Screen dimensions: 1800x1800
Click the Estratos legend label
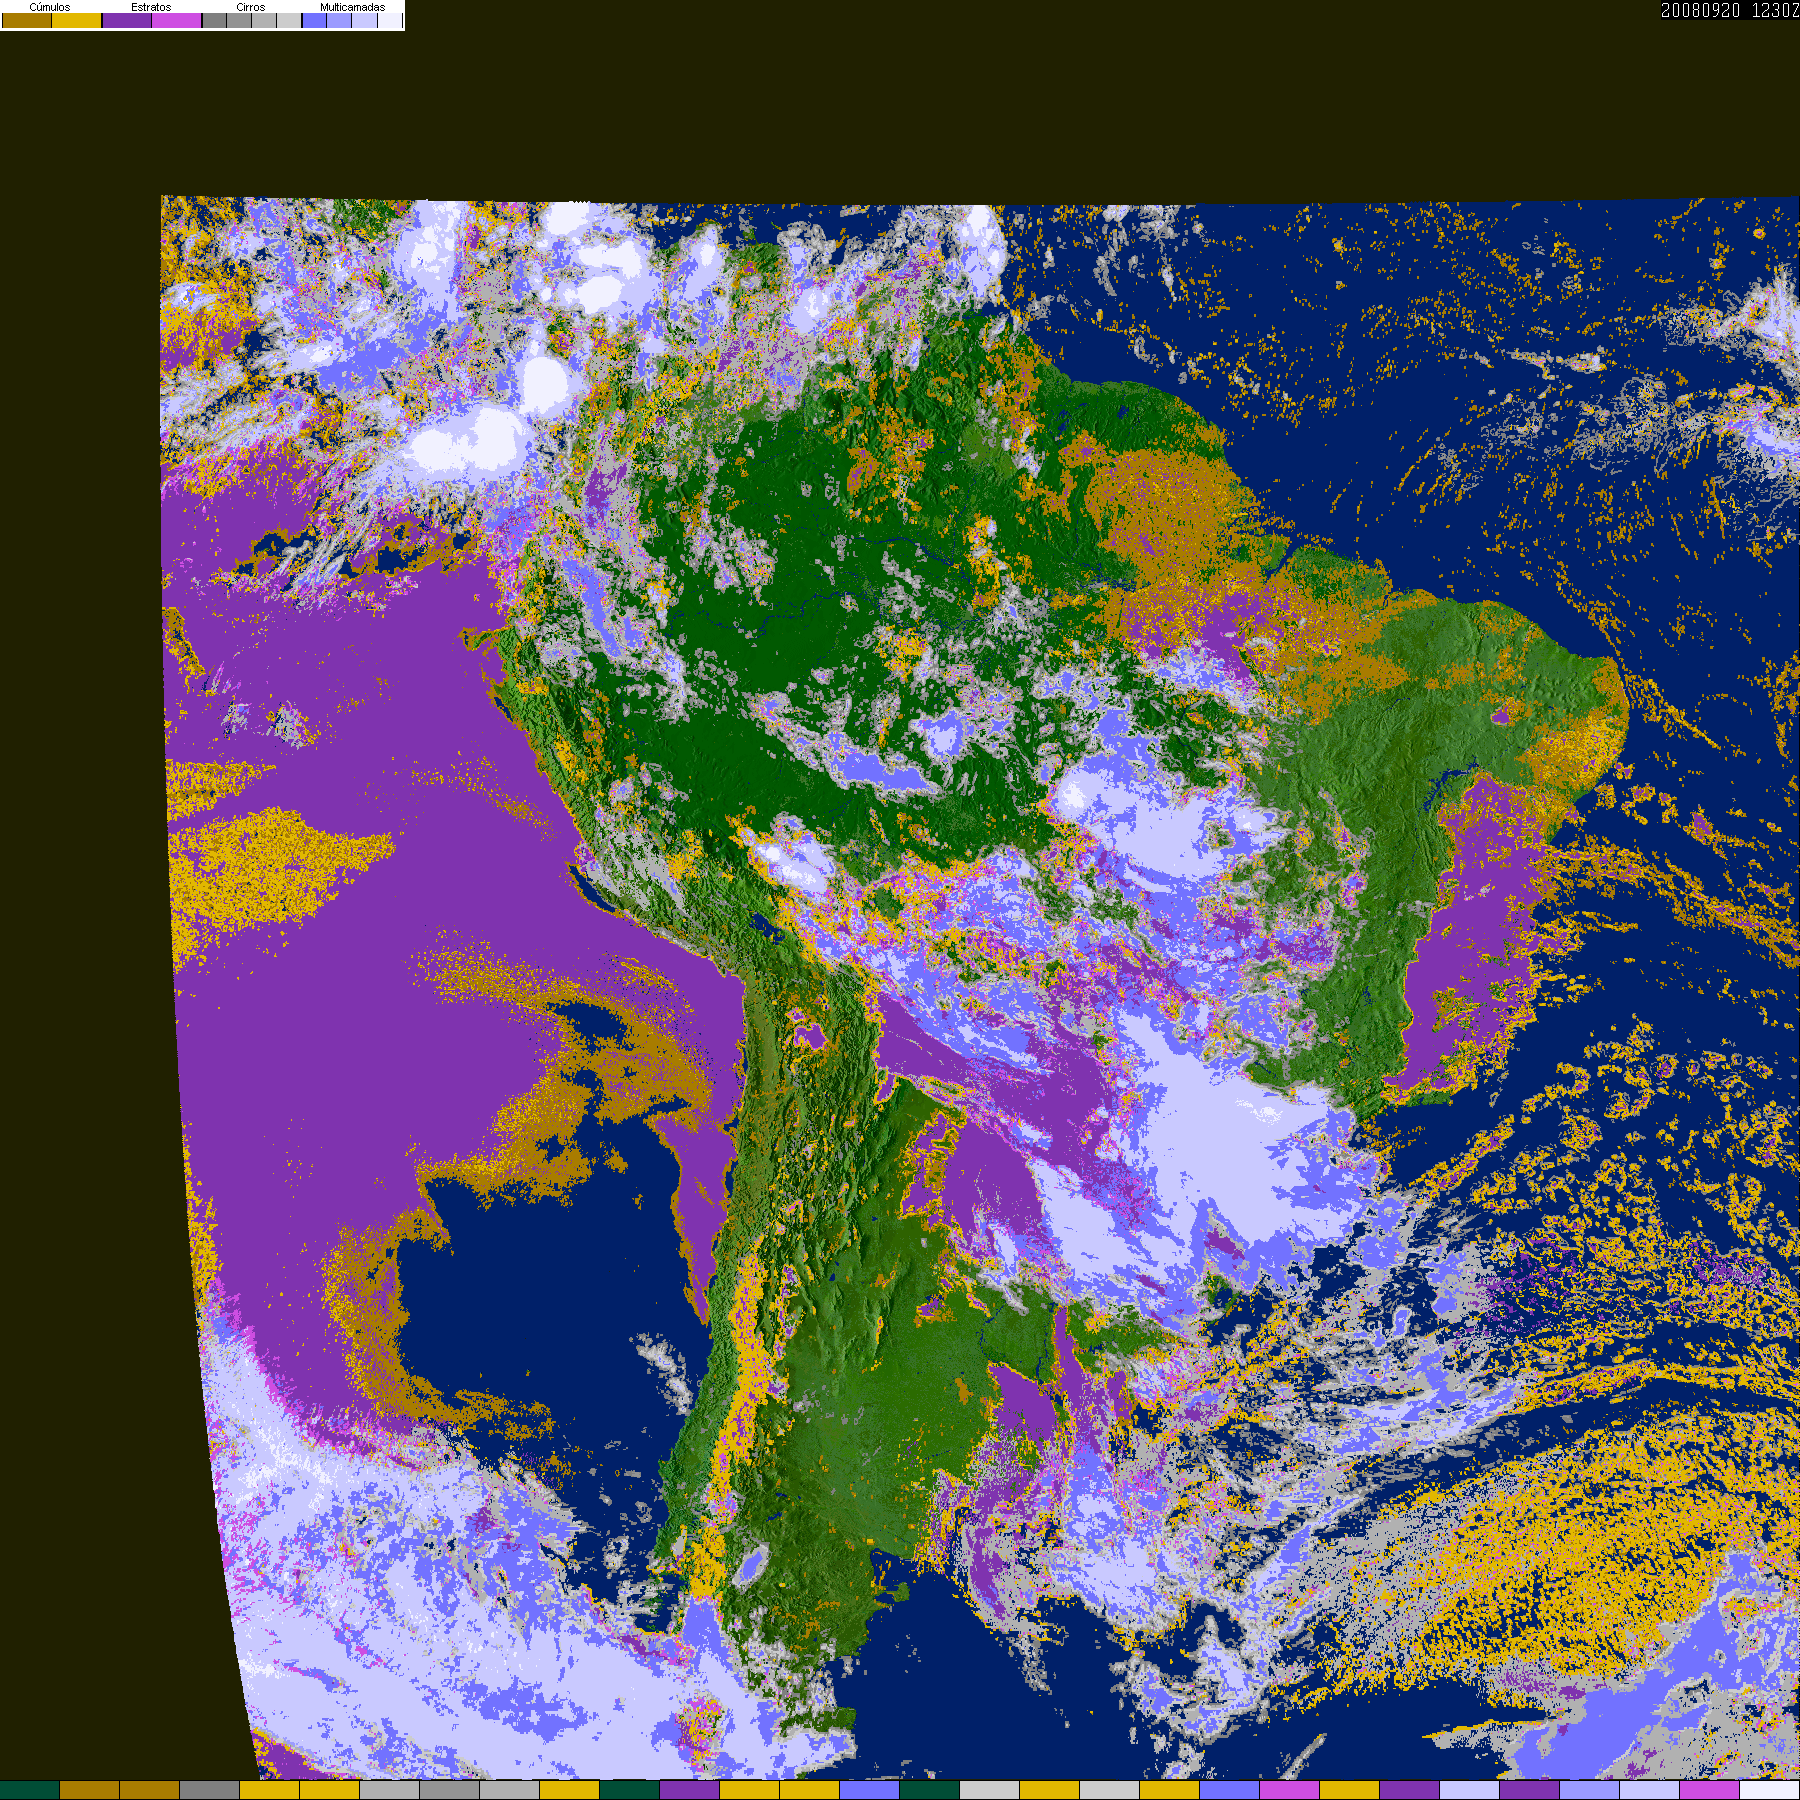(x=151, y=7)
